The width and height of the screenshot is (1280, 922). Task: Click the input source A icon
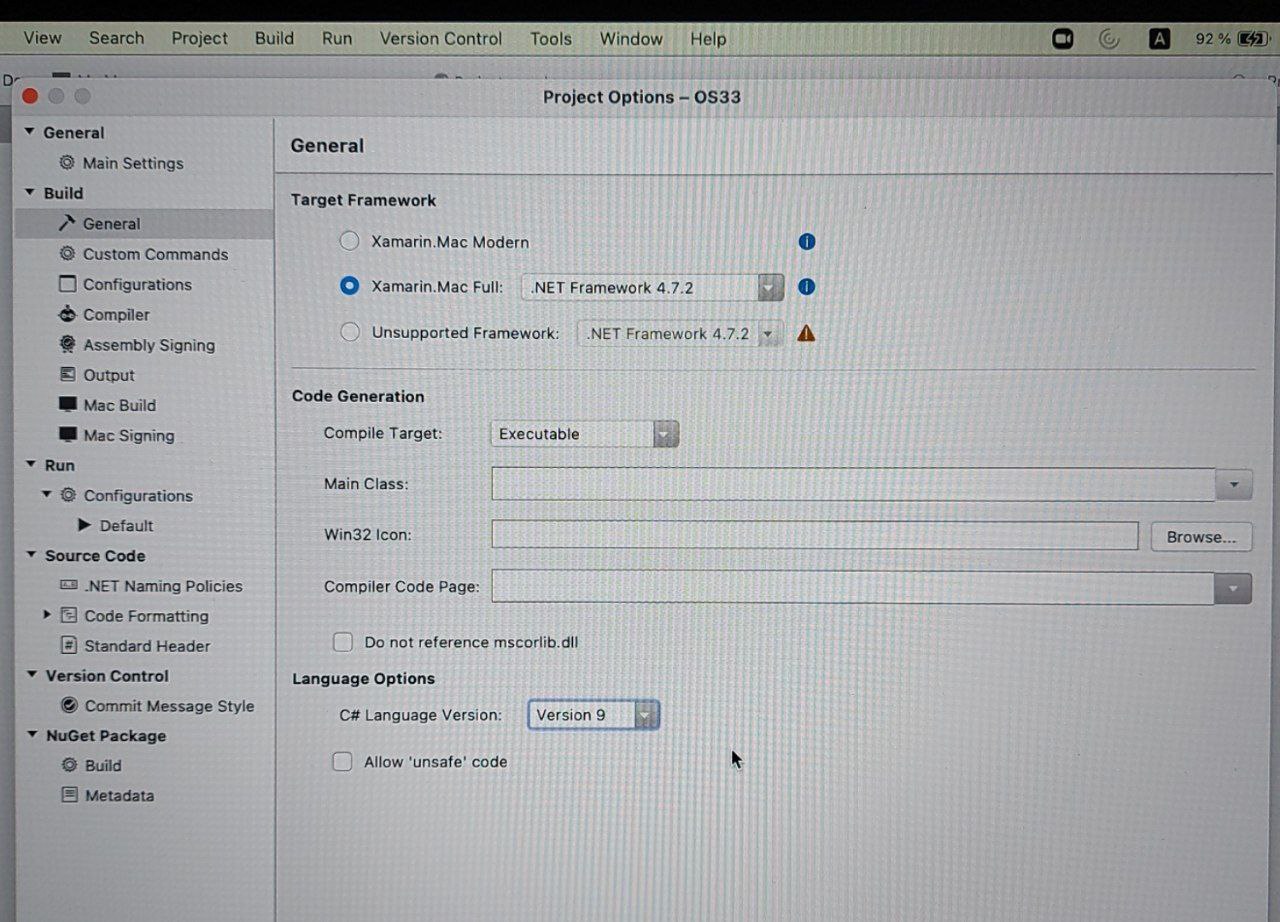pos(1159,39)
